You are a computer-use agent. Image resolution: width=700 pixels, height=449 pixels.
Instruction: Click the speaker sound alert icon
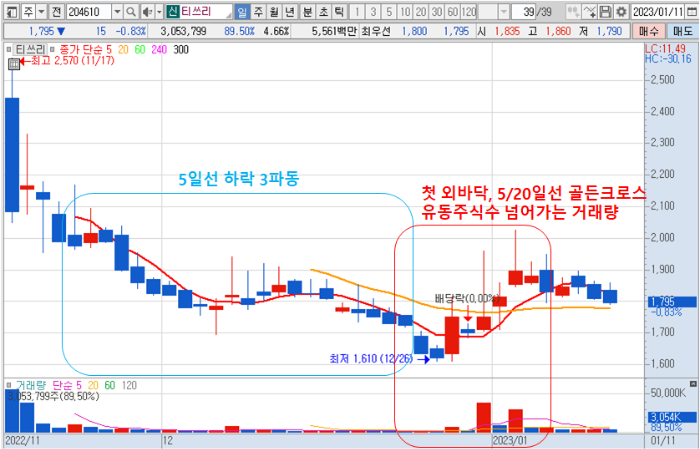coord(147,12)
